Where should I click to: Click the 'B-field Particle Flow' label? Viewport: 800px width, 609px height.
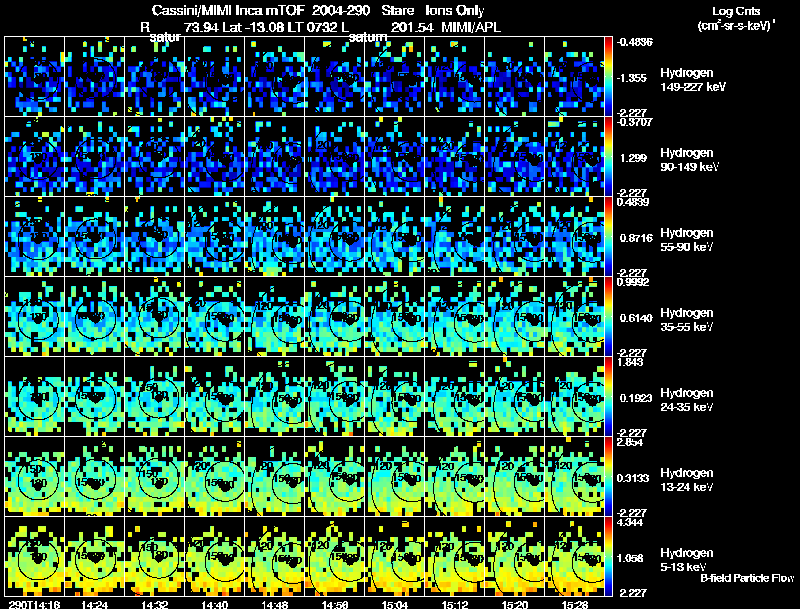pos(747,578)
